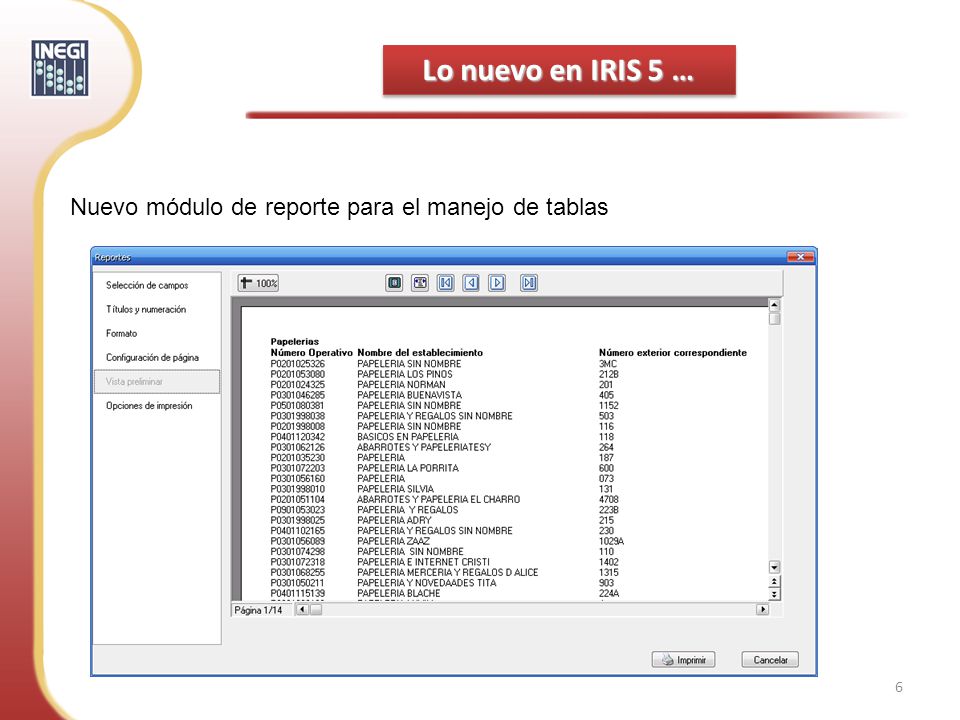
Task: Click PAPELERIA SILVIA entry
Action: 396,489
